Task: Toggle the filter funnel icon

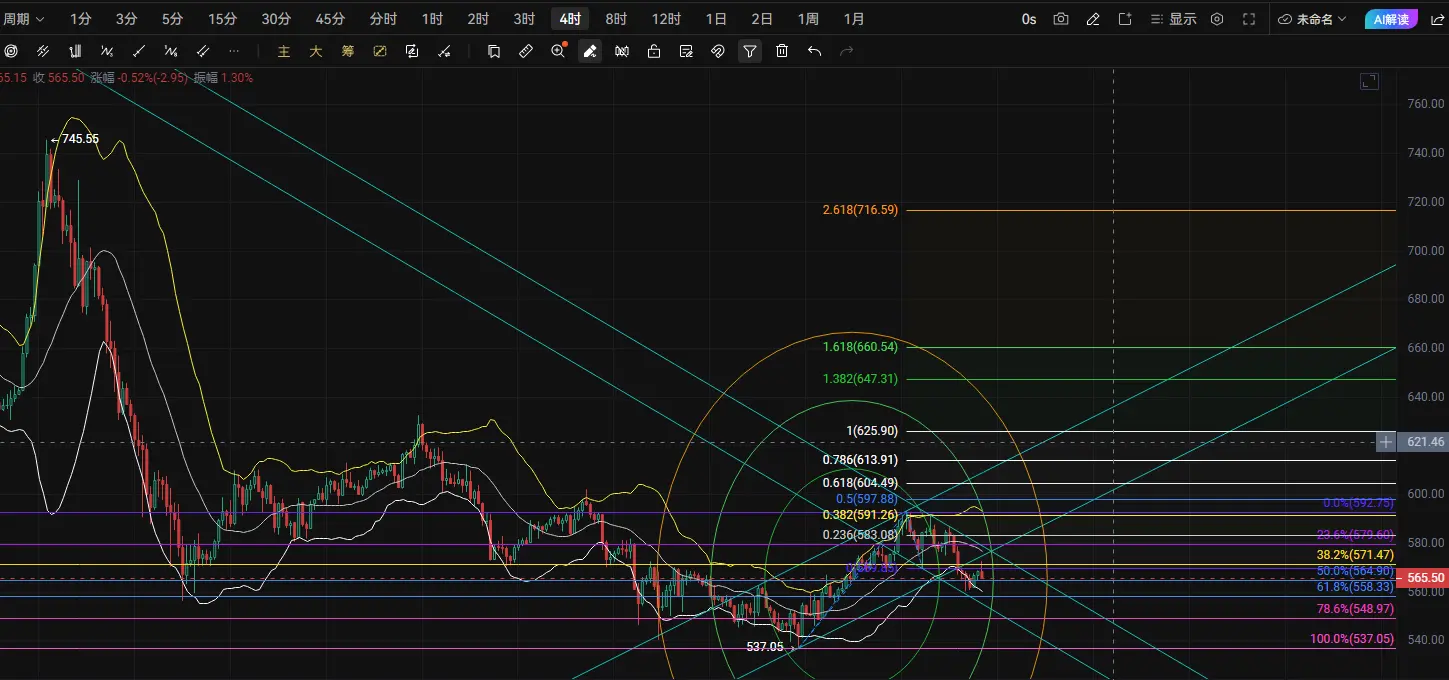Action: (750, 51)
